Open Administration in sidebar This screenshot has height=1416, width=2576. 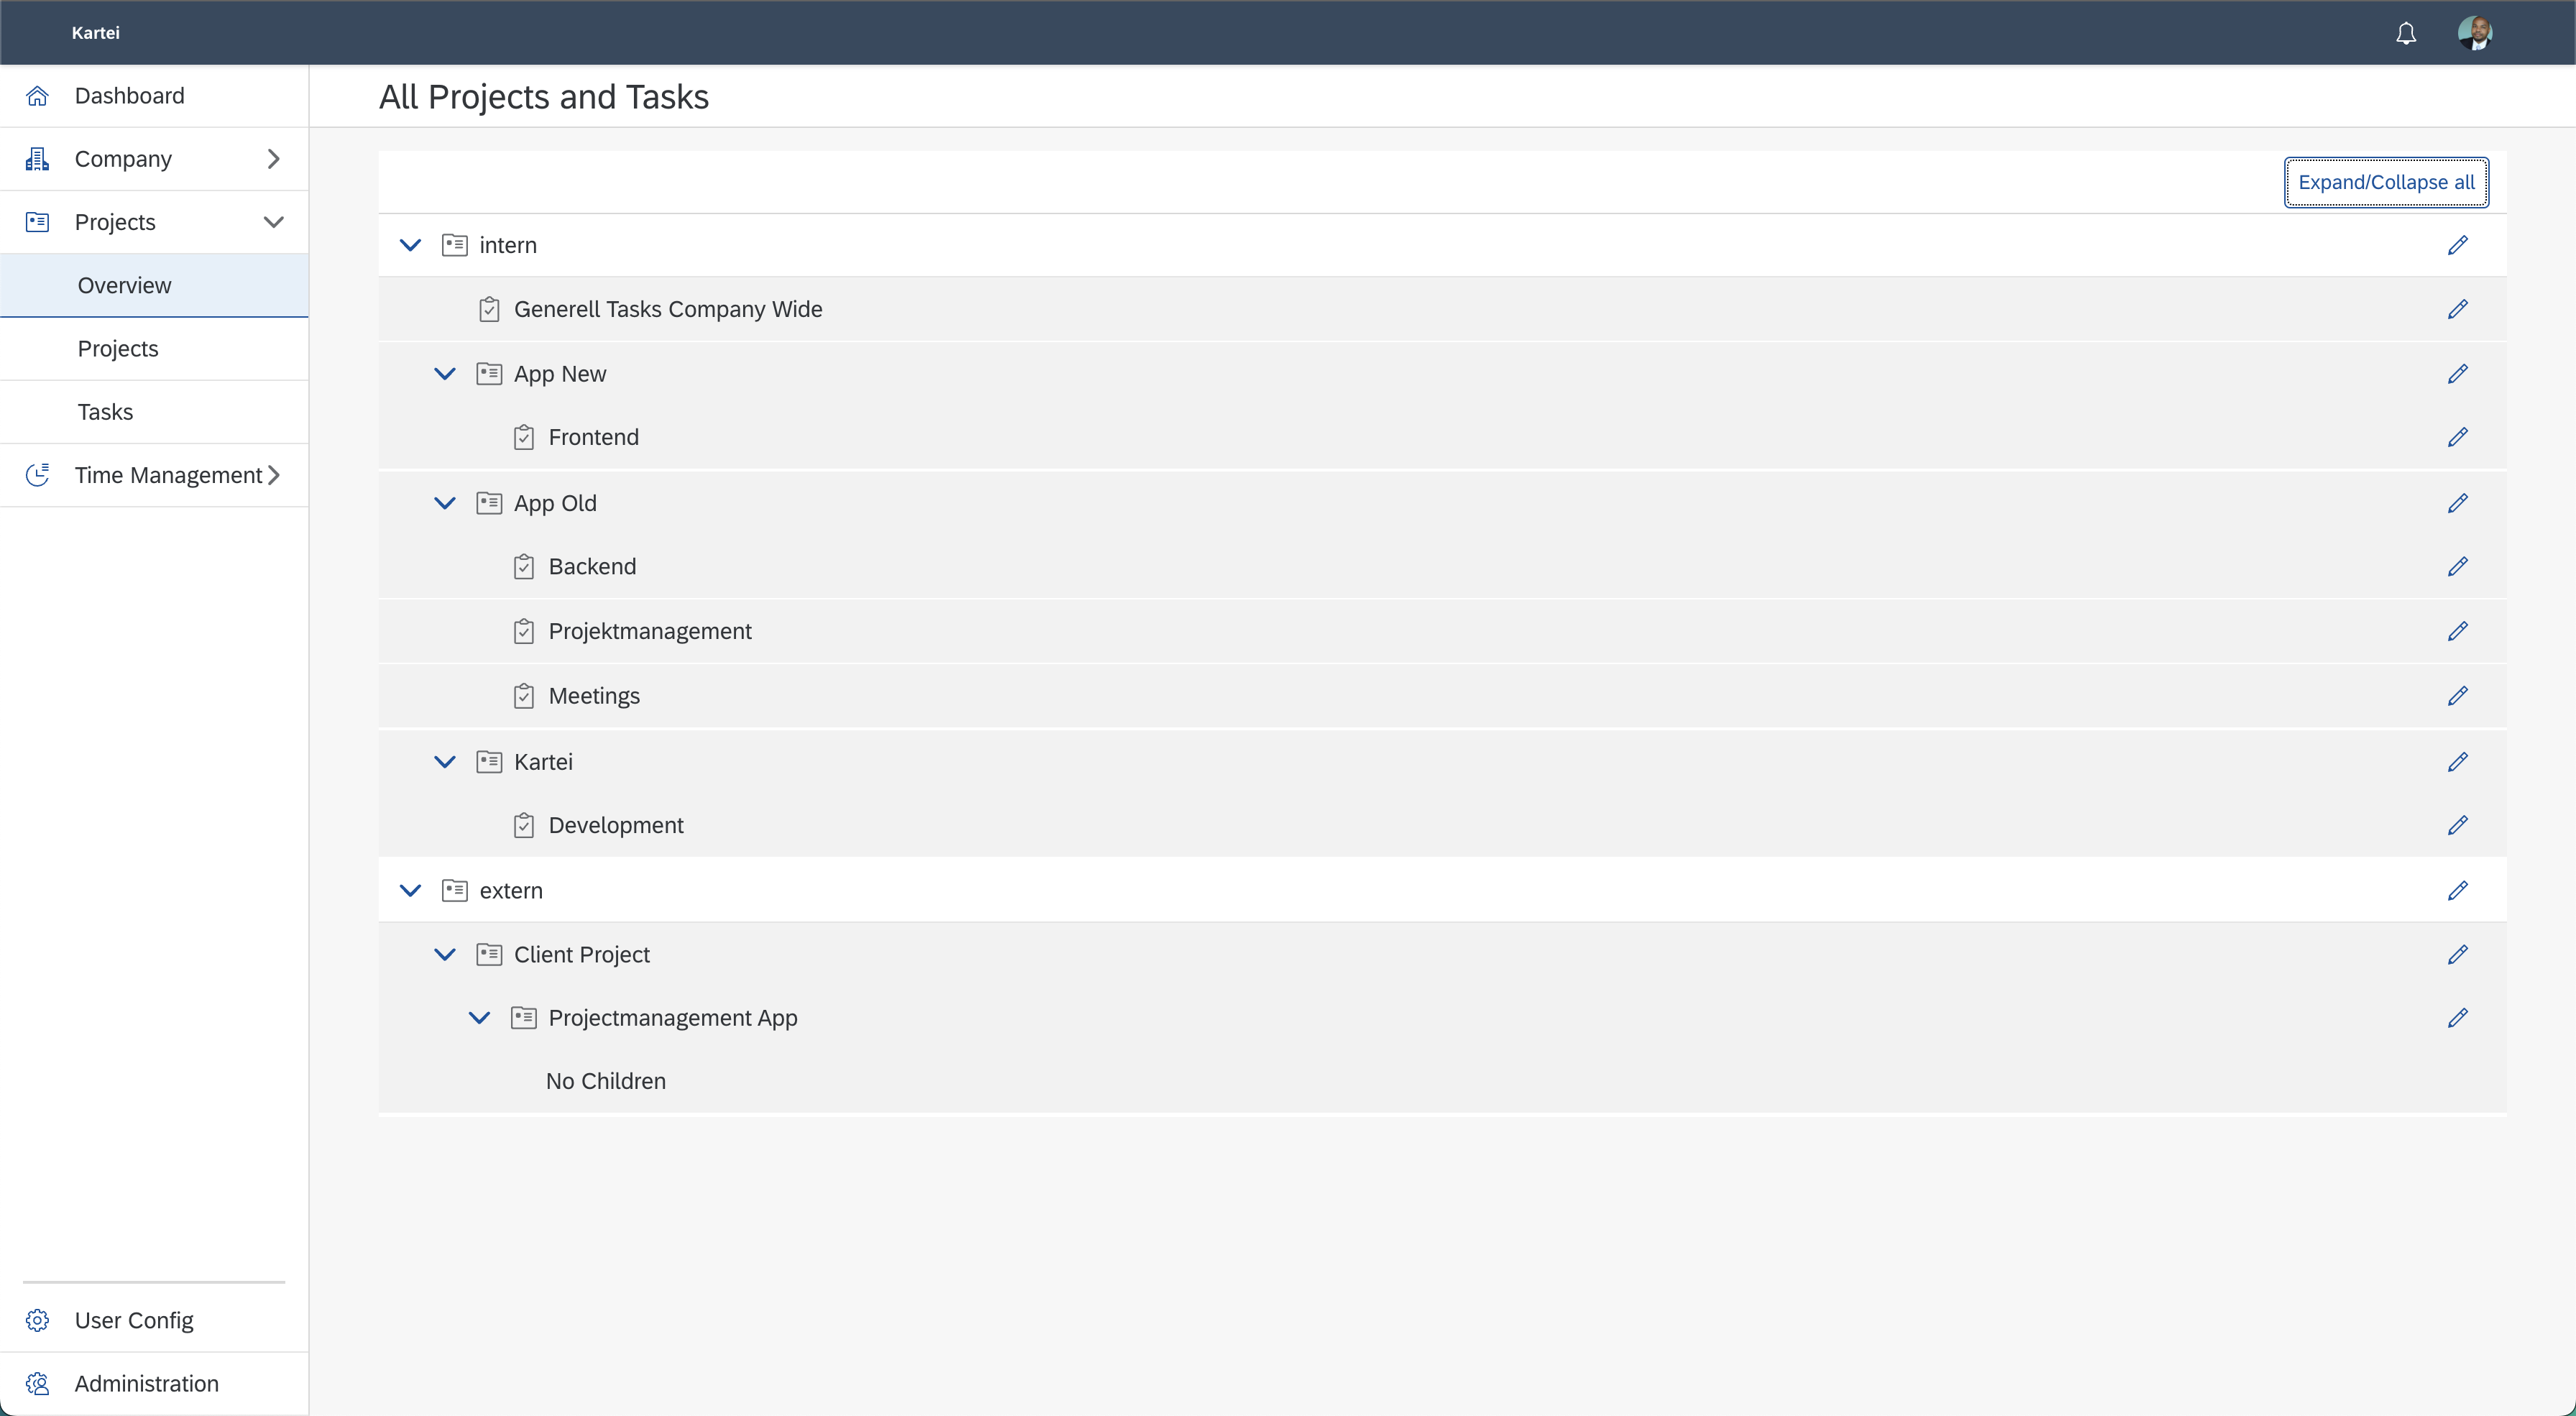[x=154, y=1384]
